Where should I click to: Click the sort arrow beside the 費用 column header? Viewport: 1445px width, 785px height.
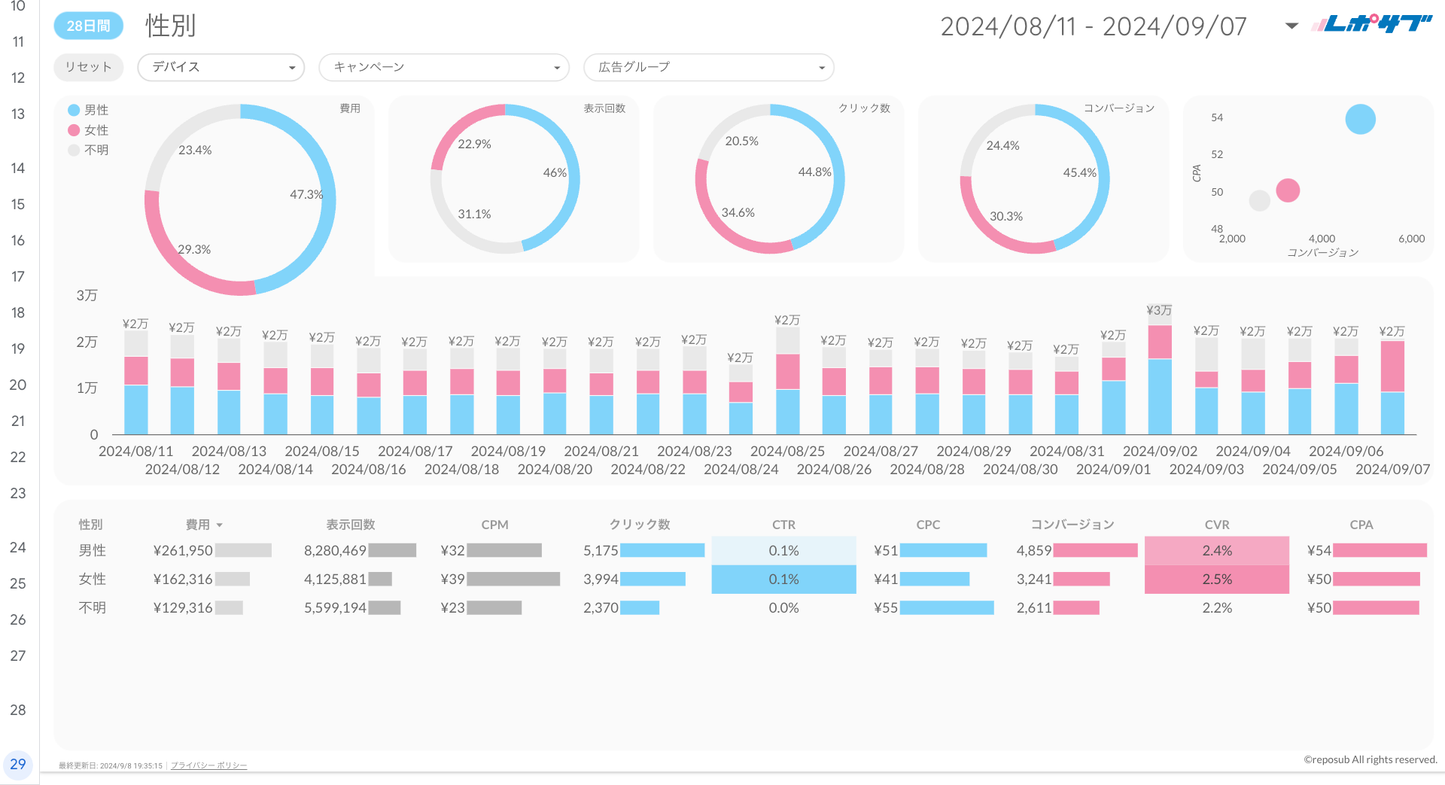click(220, 525)
